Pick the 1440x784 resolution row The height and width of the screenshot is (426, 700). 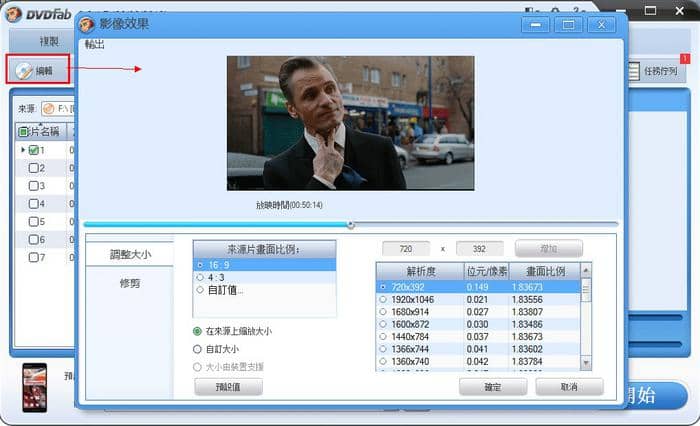pyautogui.click(x=478, y=337)
